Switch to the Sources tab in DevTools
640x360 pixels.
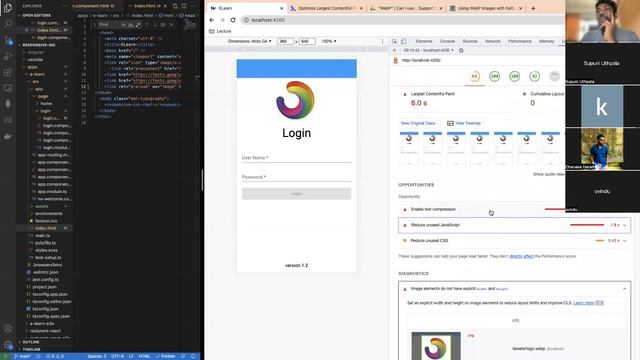(470, 41)
